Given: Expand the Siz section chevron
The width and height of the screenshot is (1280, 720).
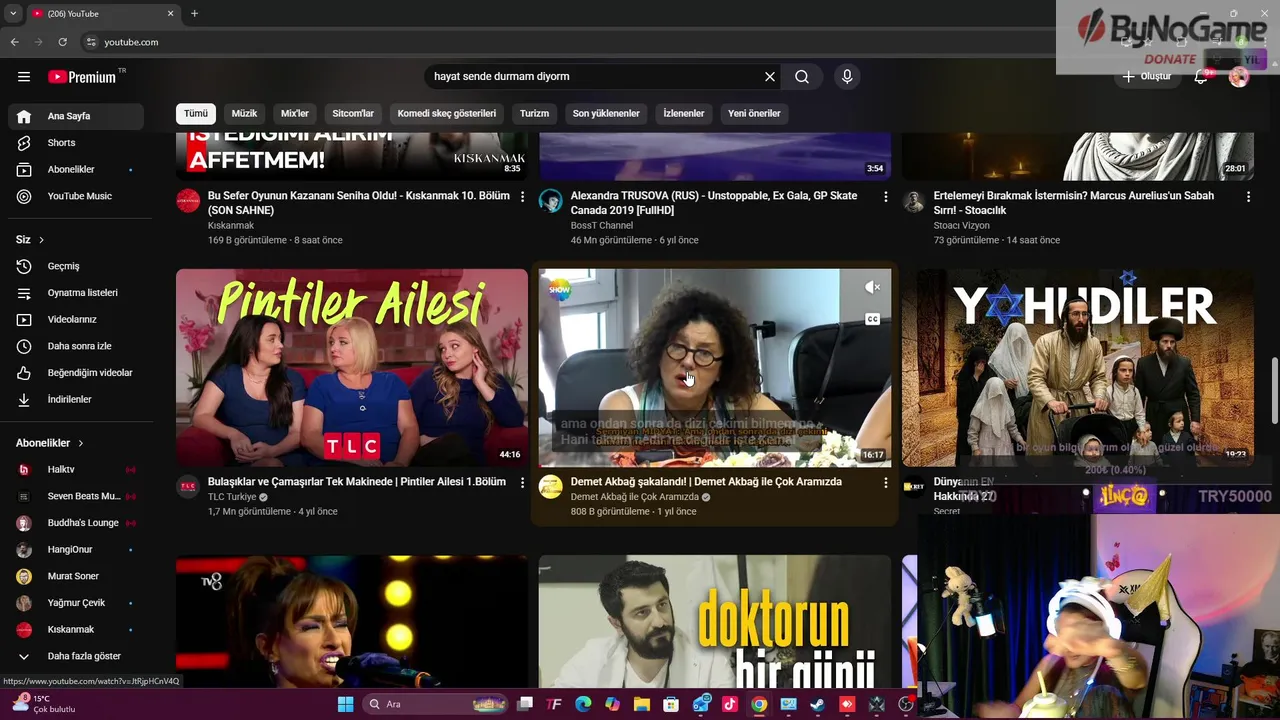Looking at the screenshot, I should 41,240.
